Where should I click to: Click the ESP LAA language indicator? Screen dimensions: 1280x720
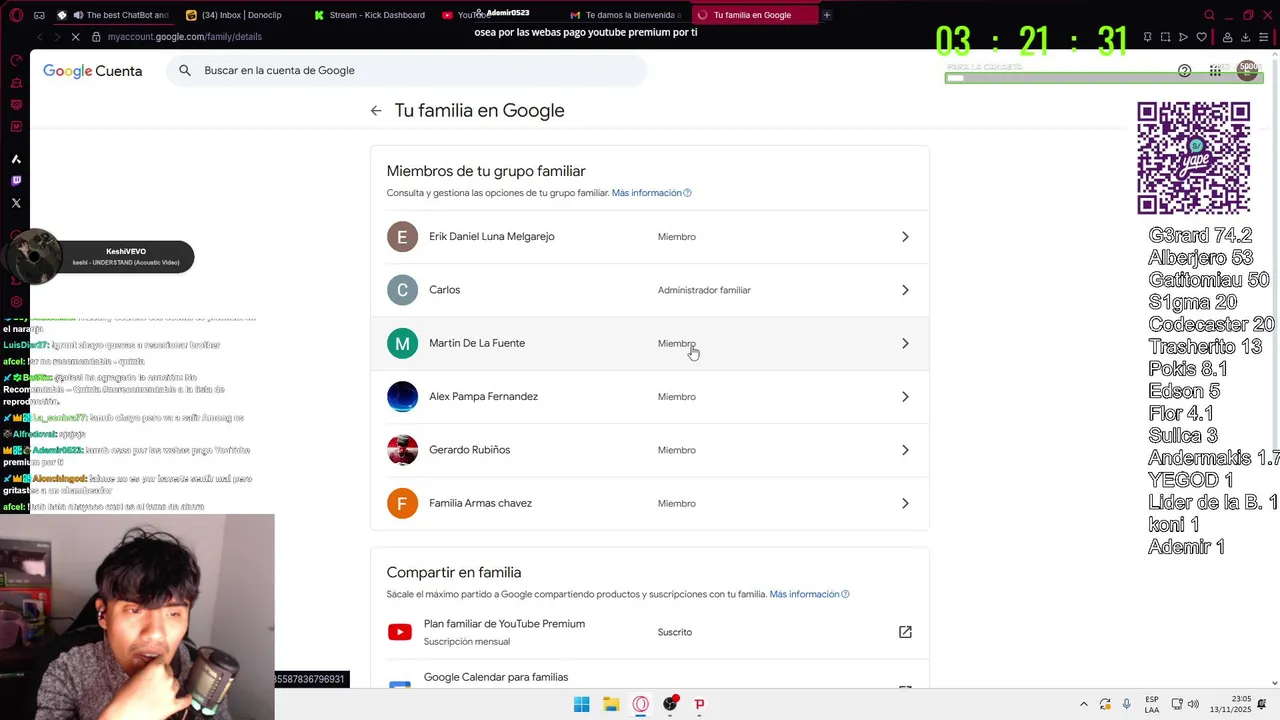[1152, 704]
